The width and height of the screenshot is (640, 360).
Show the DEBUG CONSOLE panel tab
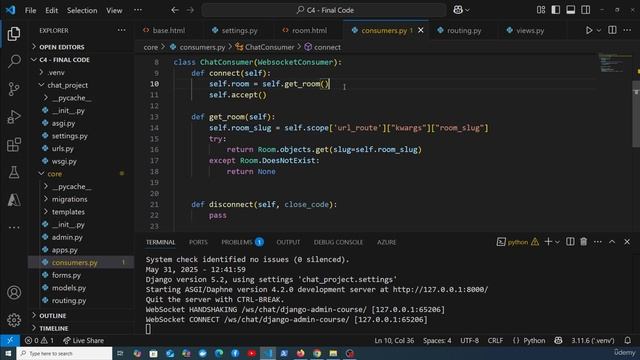click(338, 242)
